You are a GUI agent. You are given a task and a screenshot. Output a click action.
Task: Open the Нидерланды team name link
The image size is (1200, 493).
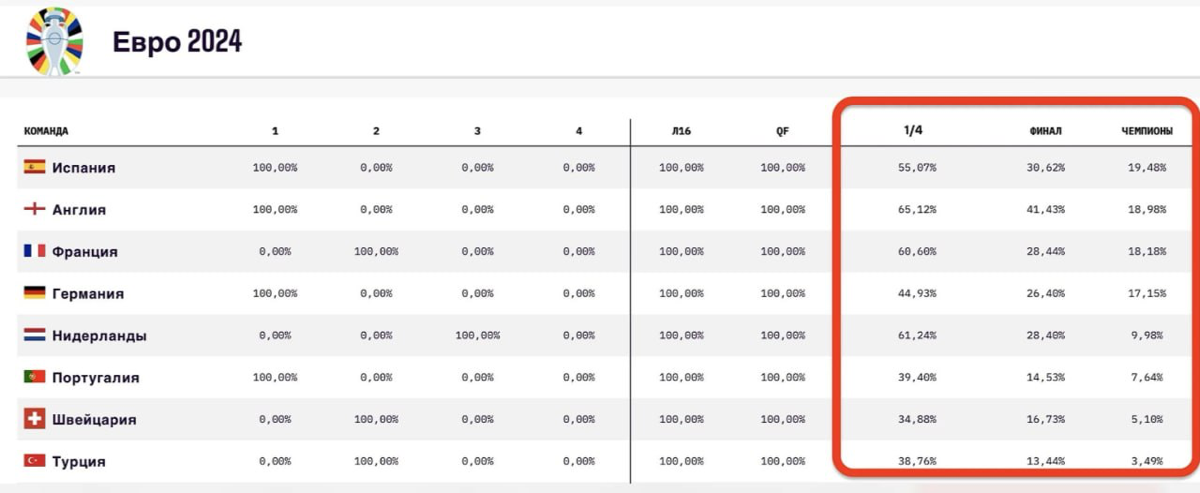pos(99,336)
